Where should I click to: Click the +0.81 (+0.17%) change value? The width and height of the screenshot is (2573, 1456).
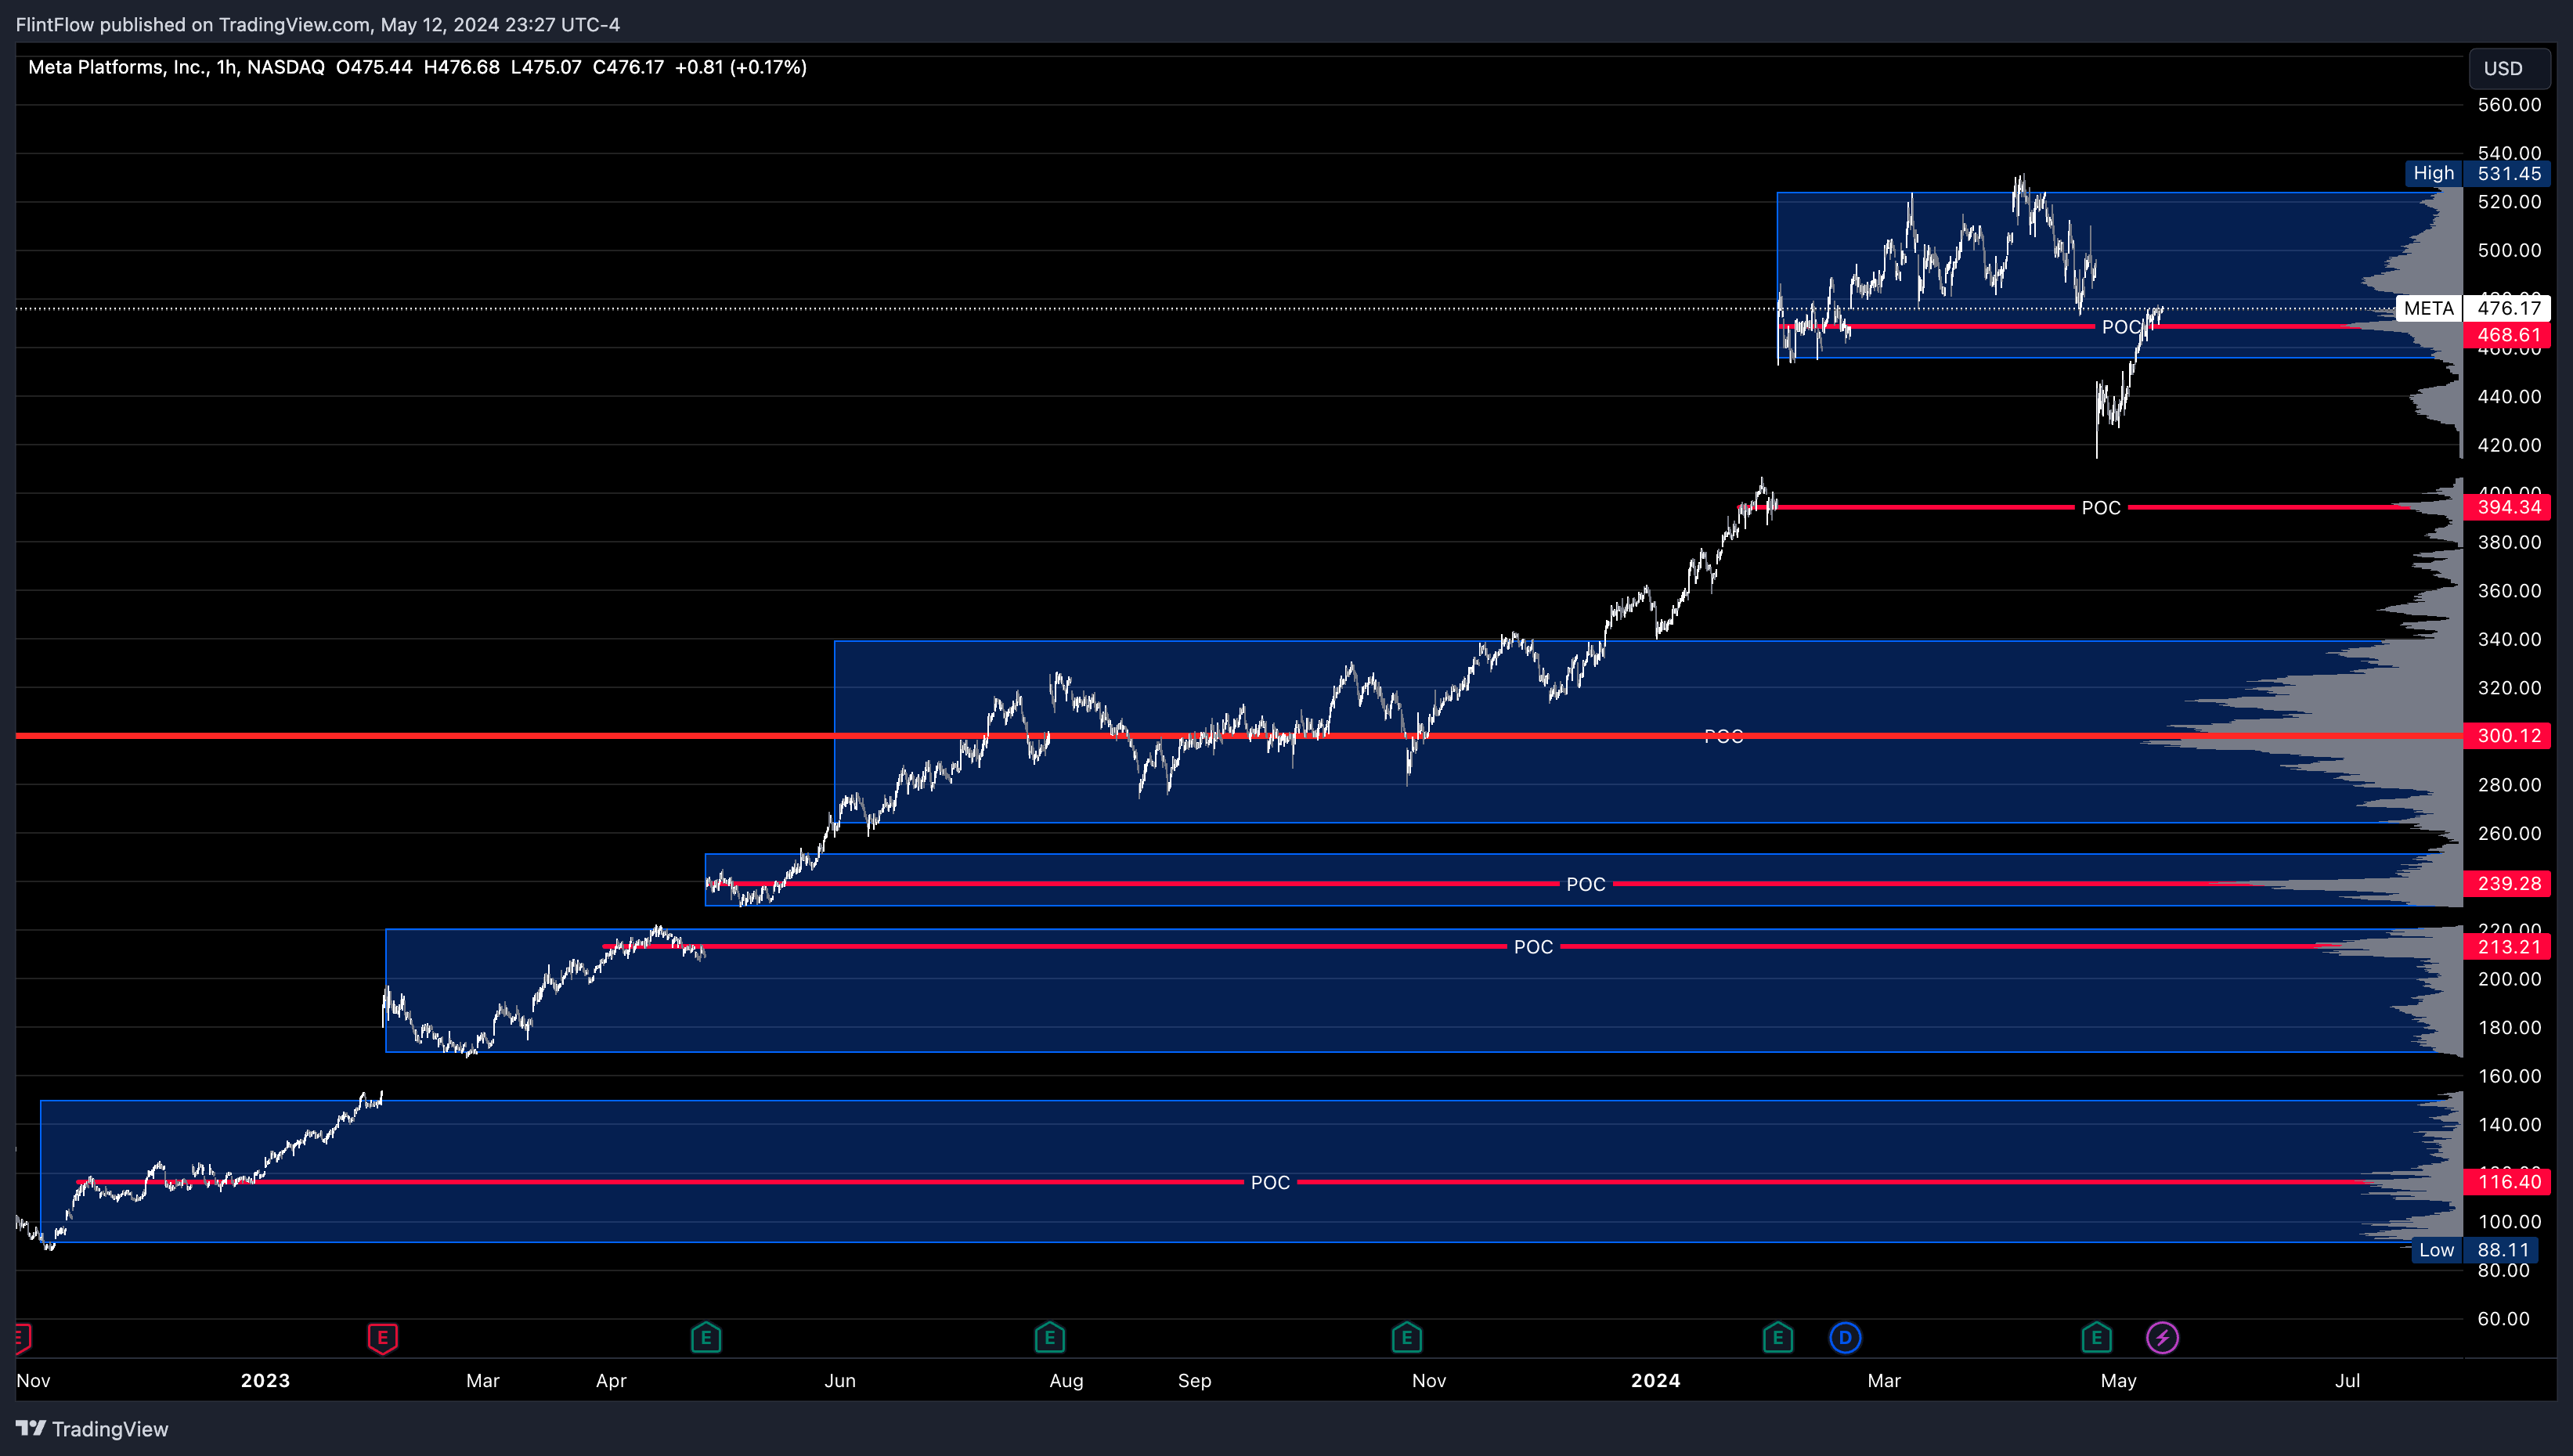(x=741, y=67)
